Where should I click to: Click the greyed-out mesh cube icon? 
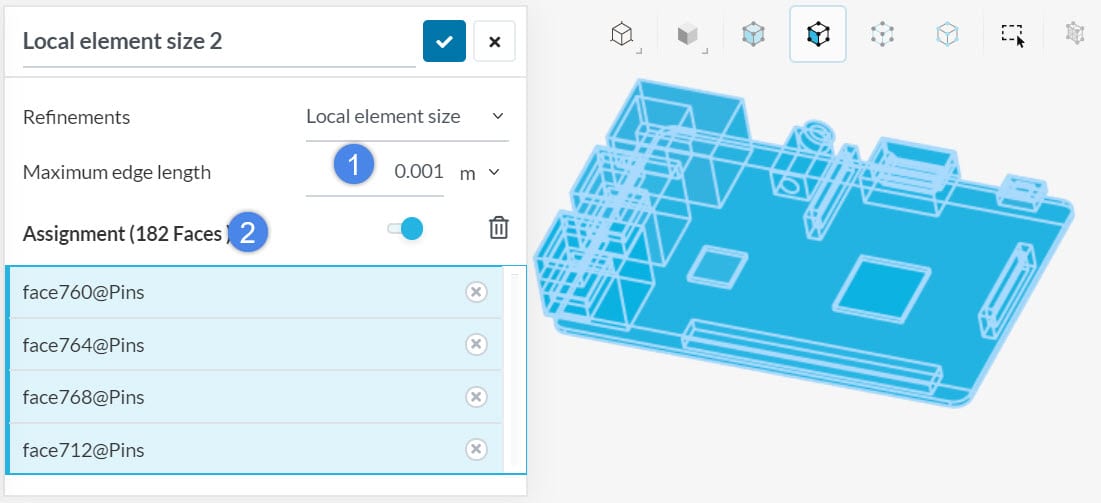(1075, 35)
